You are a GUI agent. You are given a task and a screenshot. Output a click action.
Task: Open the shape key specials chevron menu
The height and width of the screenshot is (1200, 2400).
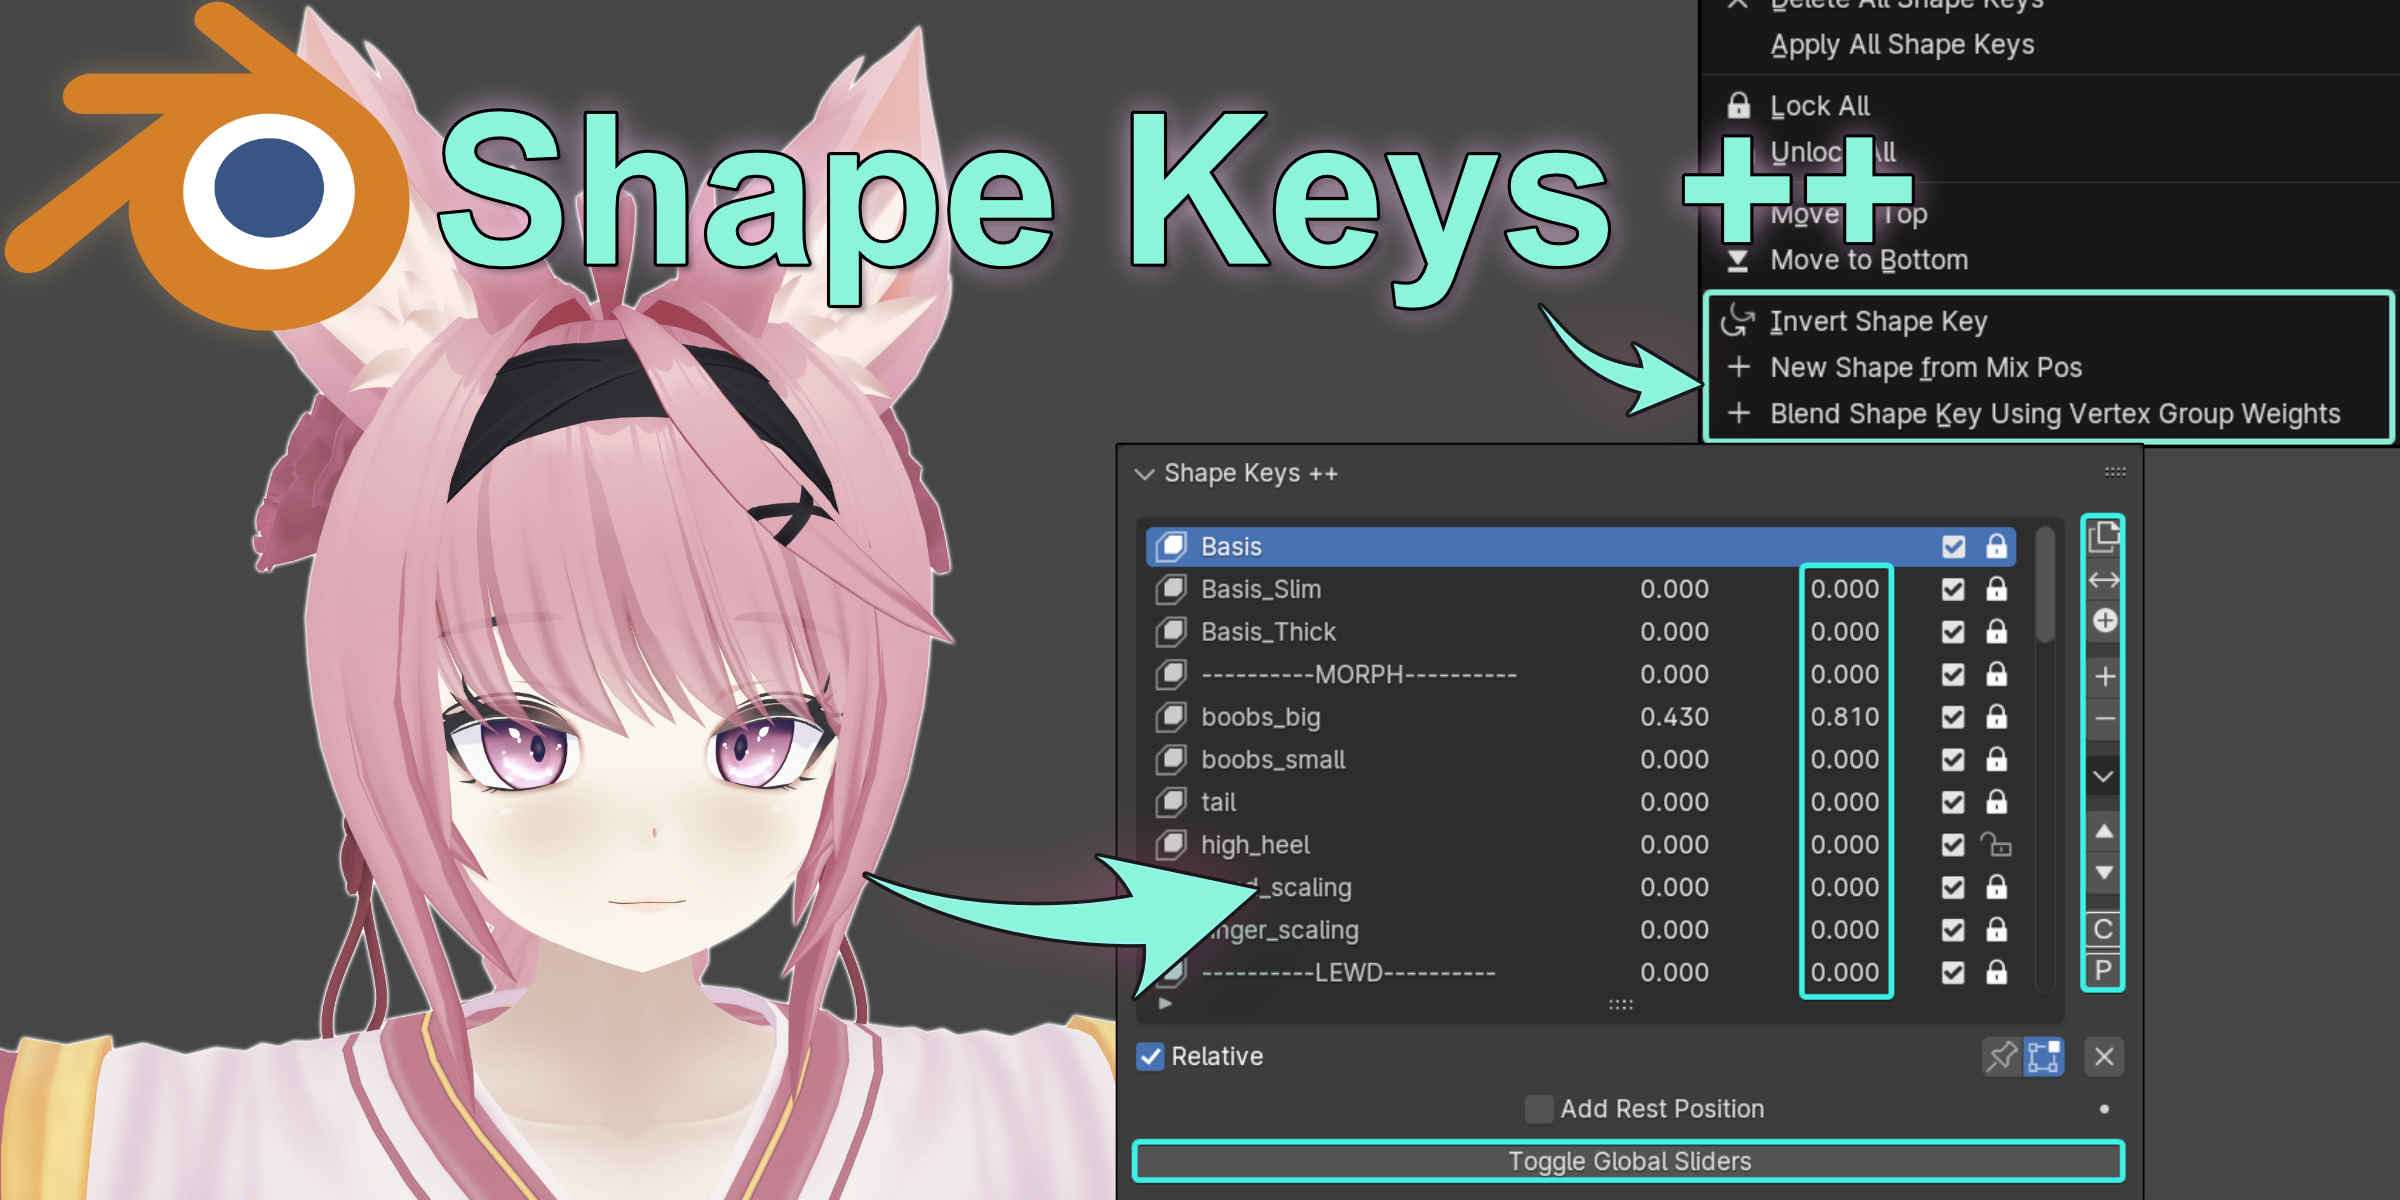2104,776
